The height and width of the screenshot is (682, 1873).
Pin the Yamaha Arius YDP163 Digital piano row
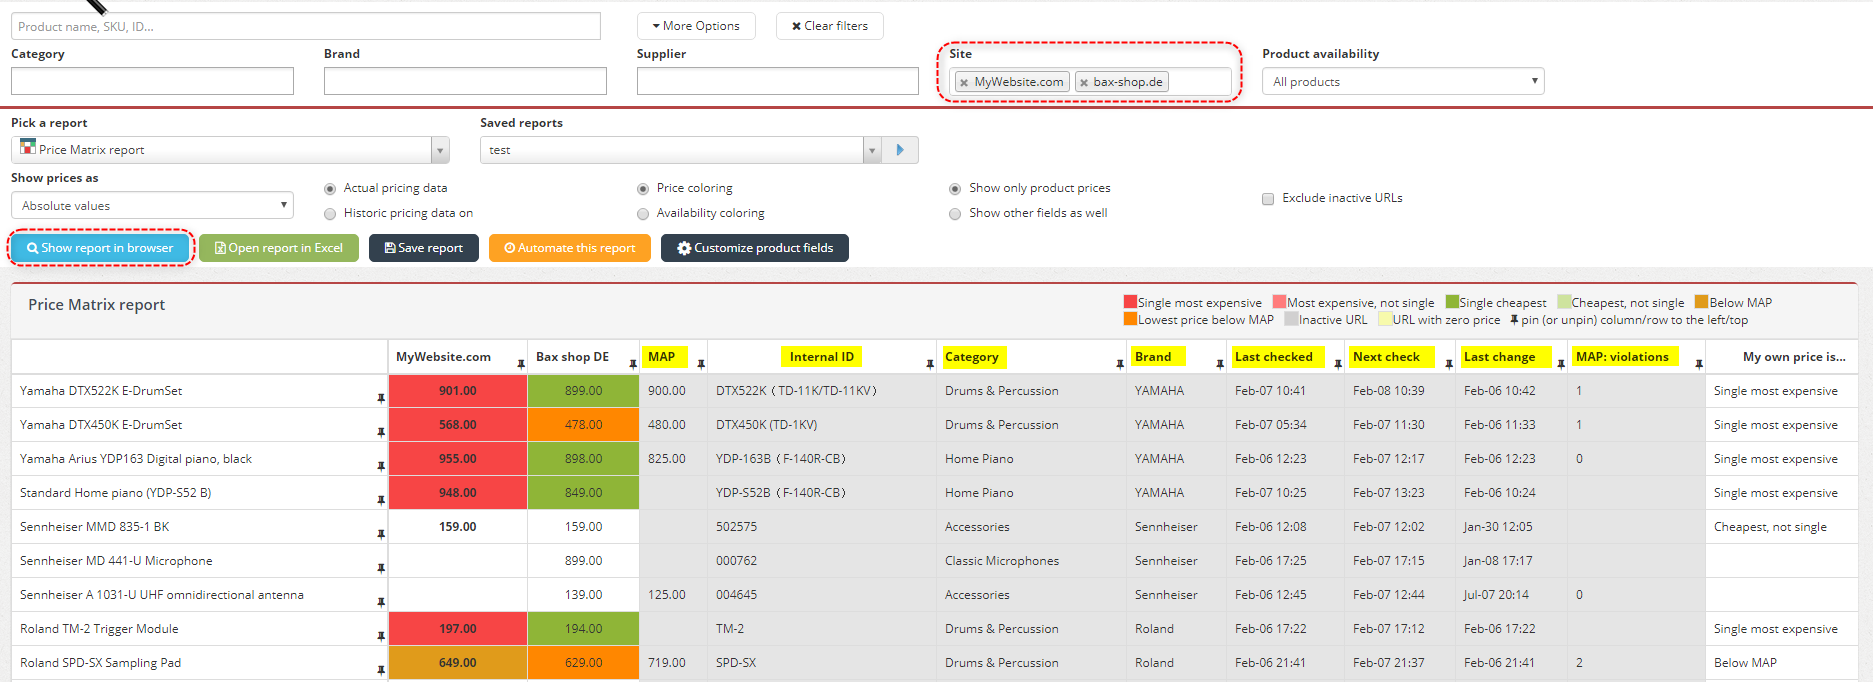(381, 466)
